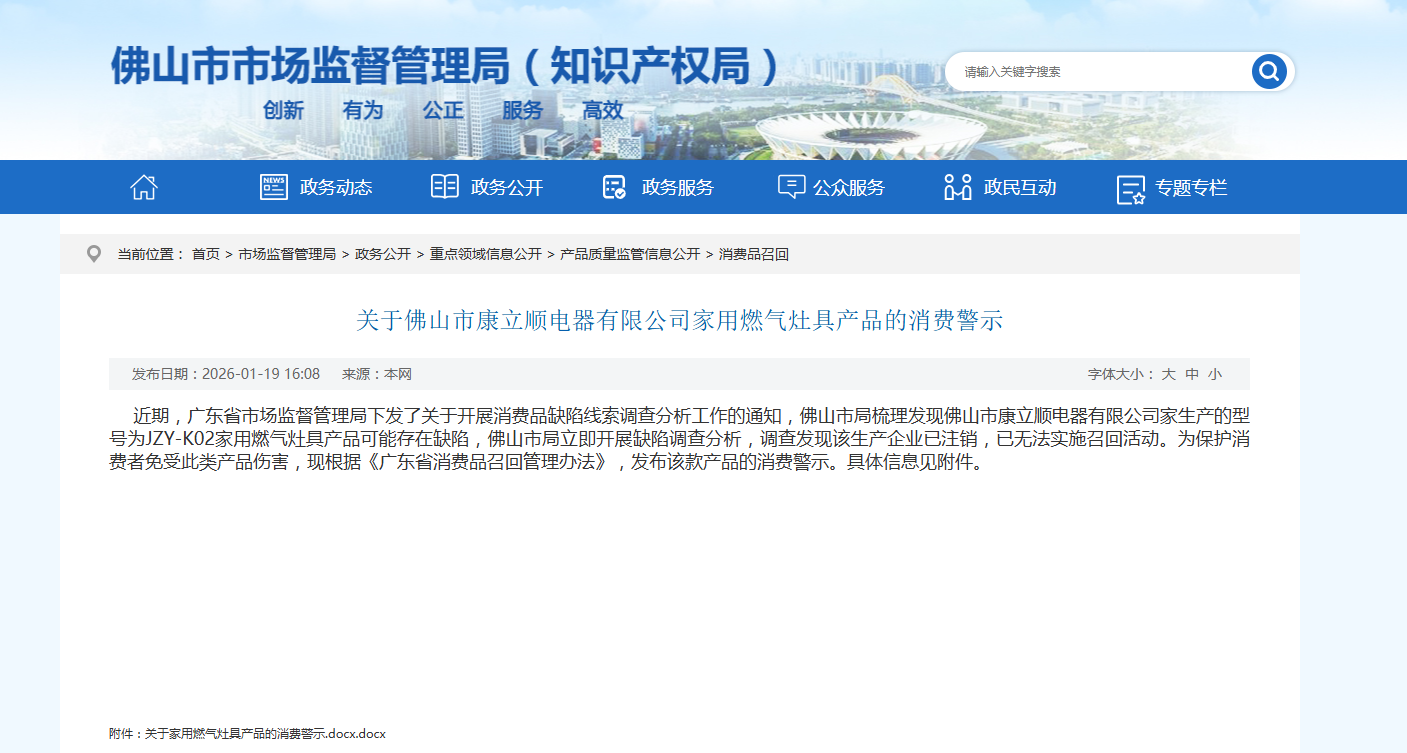
Task: Click the star-document icon beside 专题专栏
Action: coord(1130,188)
